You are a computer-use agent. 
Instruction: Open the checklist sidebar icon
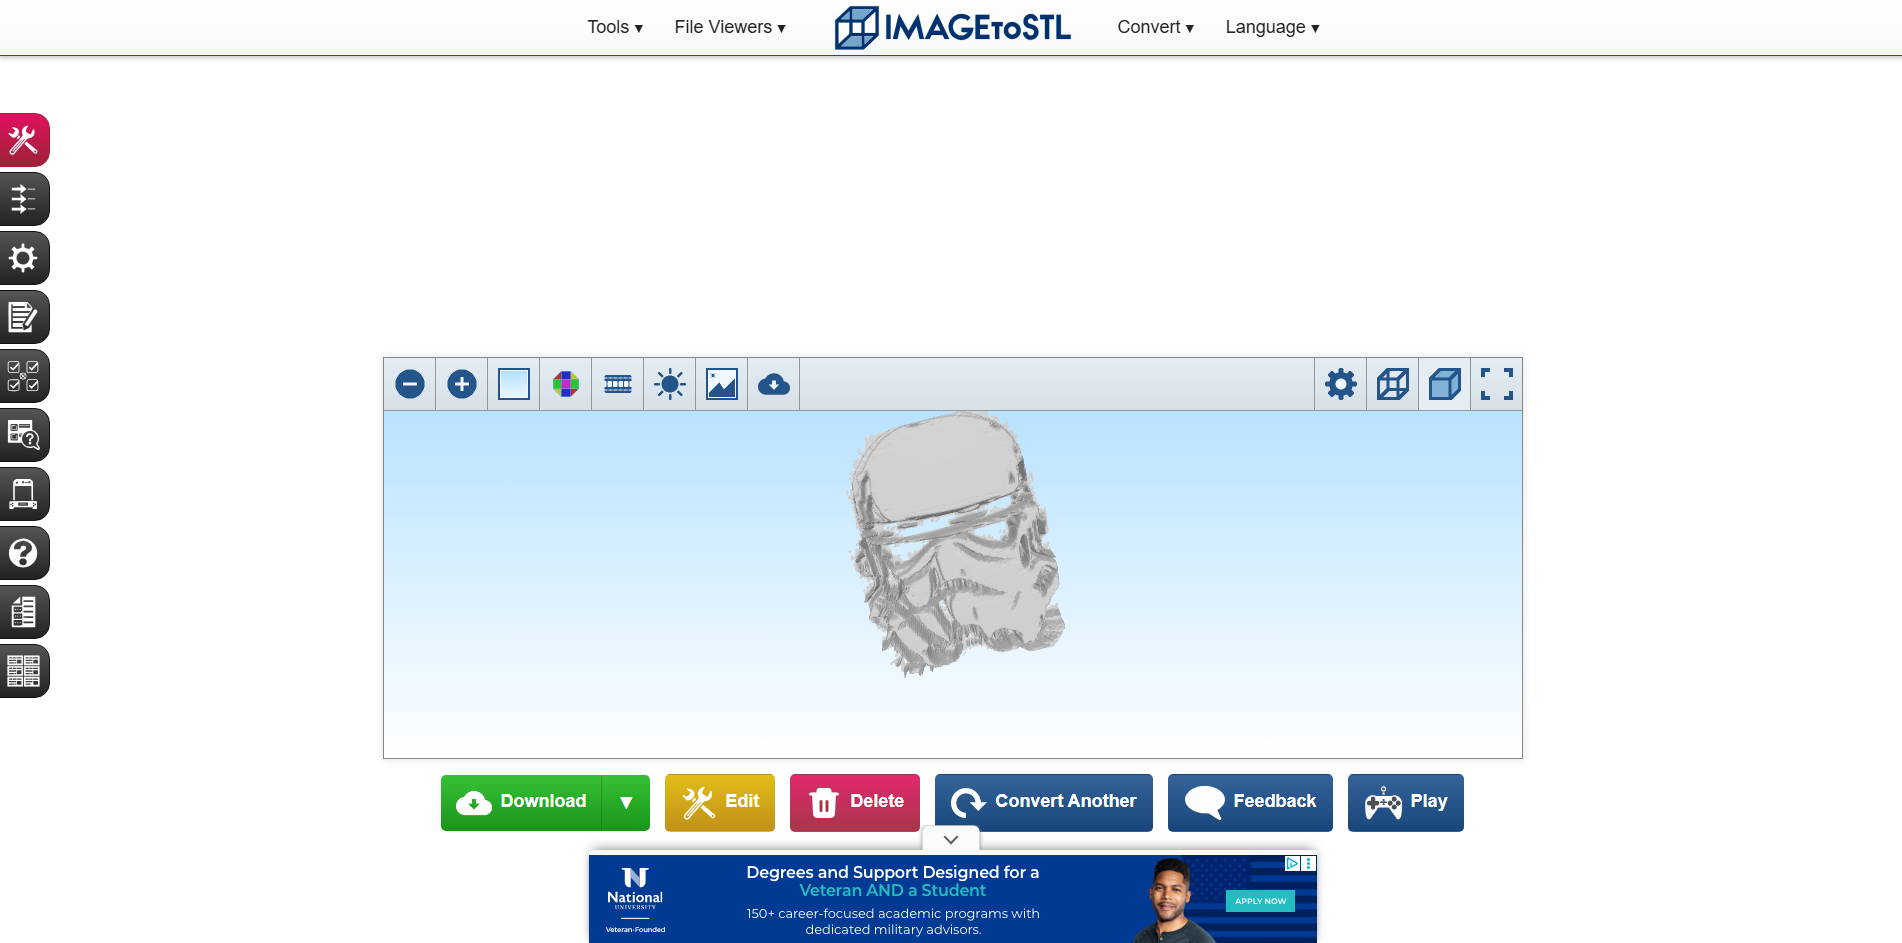24,376
